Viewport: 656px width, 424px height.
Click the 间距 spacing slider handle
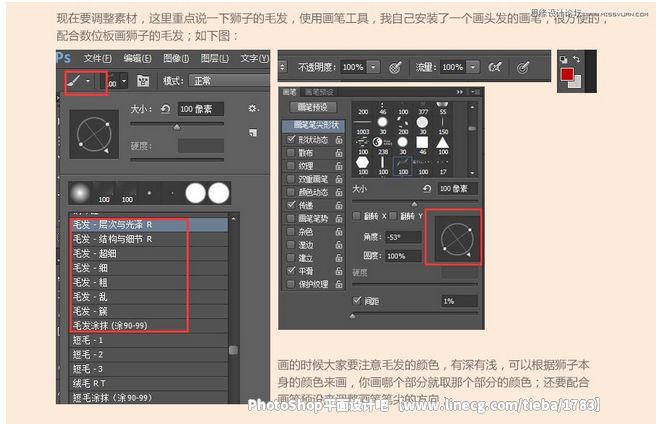pyautogui.click(x=352, y=316)
